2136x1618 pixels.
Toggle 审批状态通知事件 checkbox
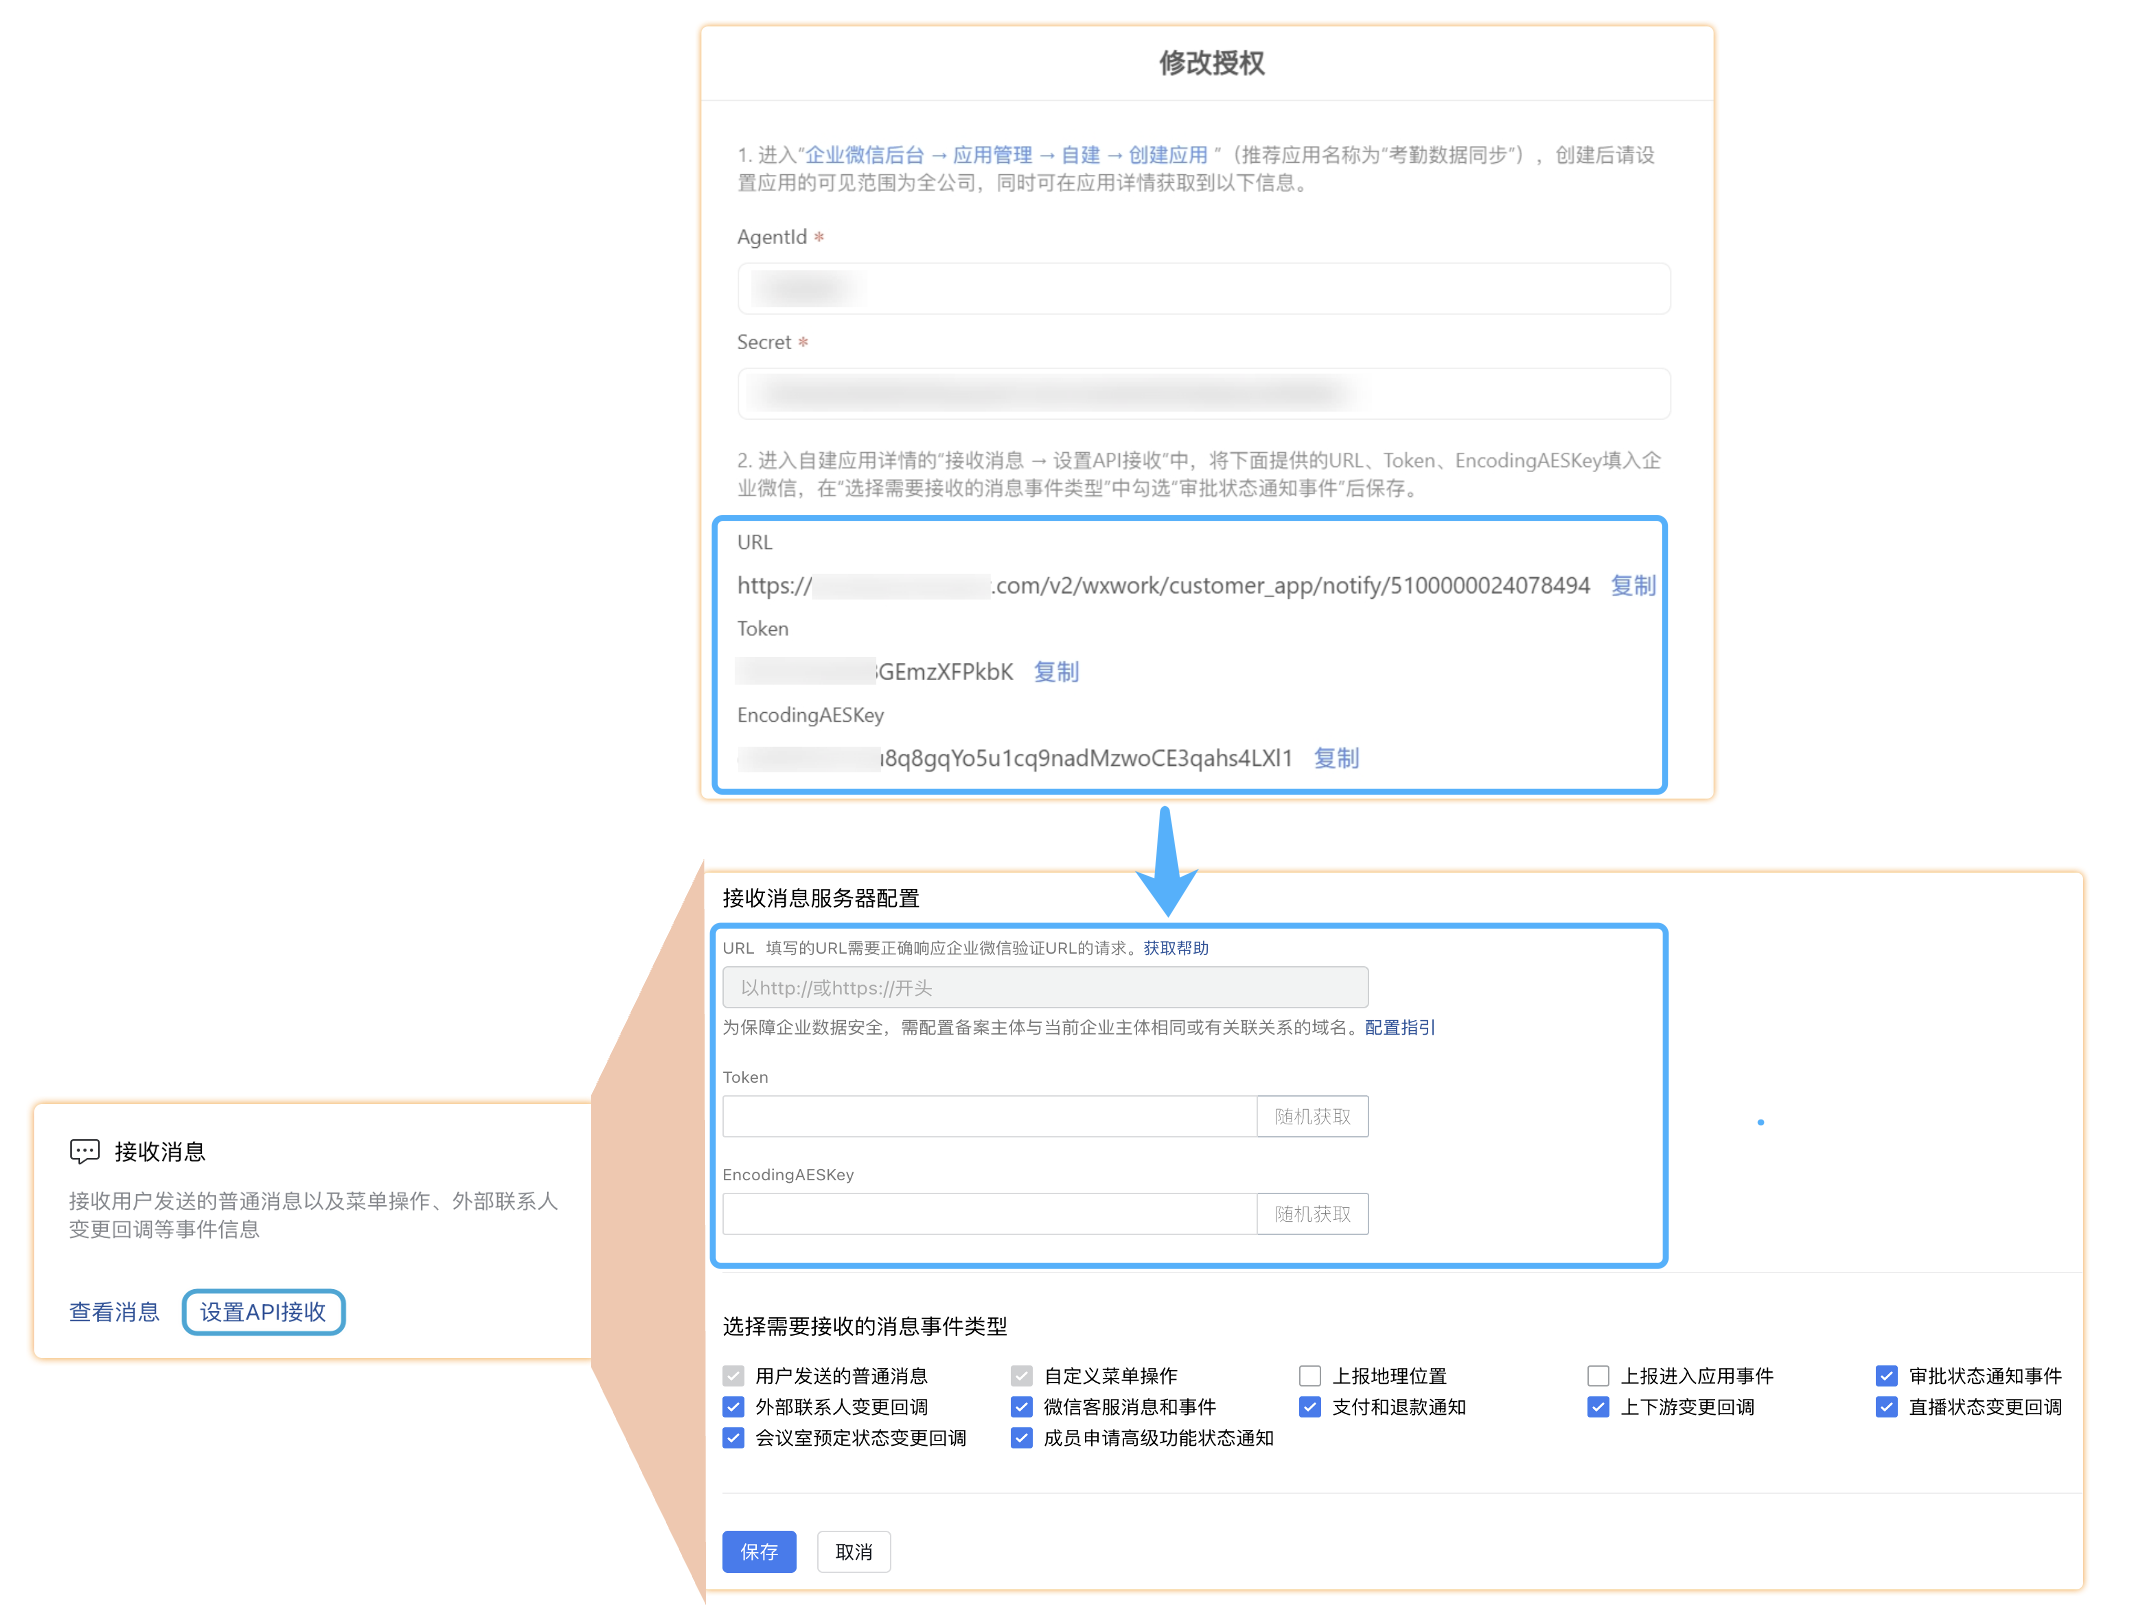coord(1886,1376)
